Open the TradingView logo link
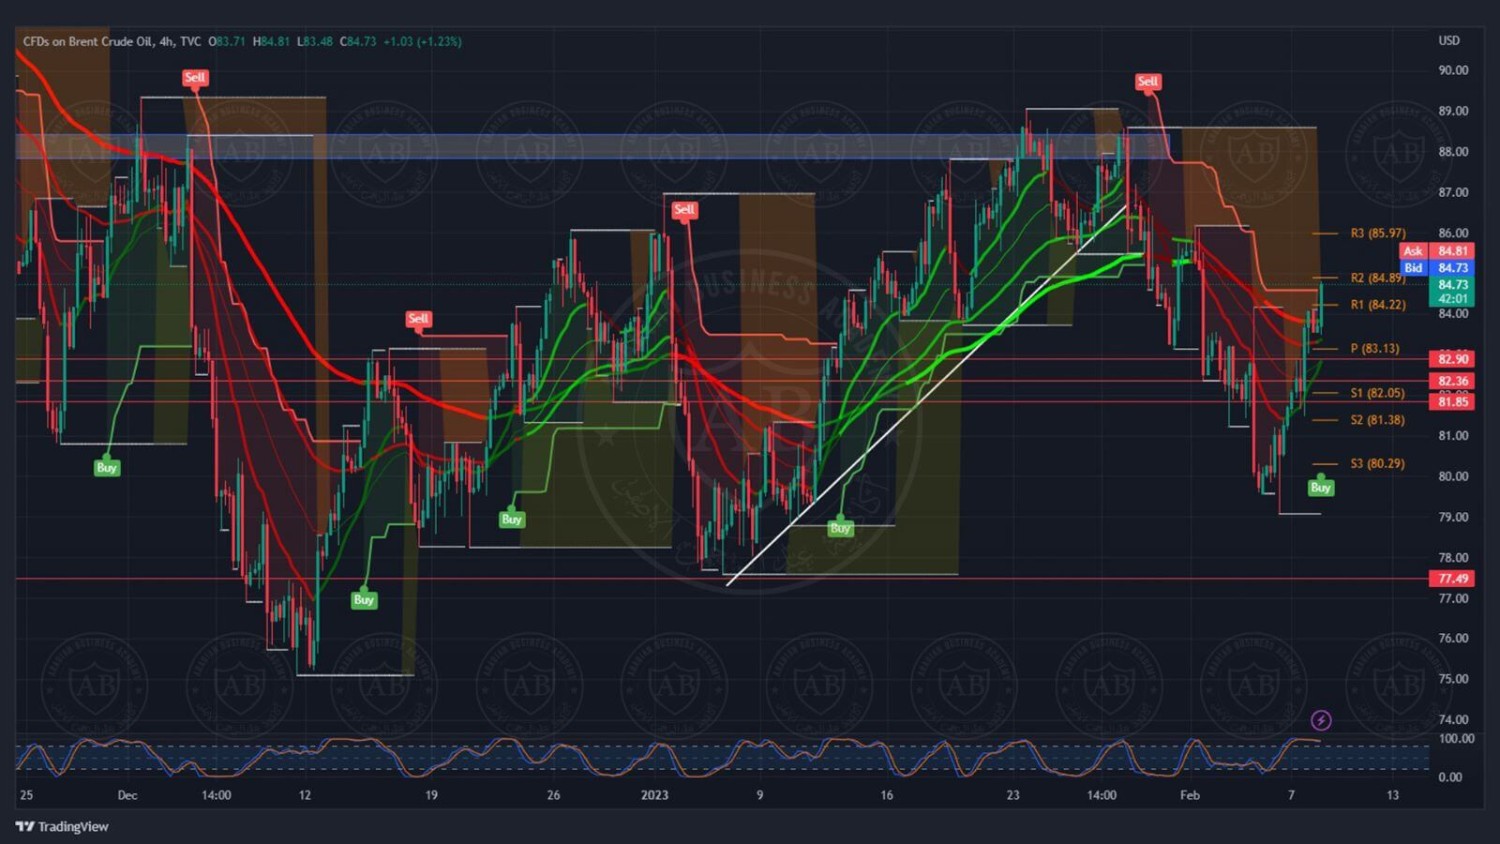The image size is (1500, 844). pyautogui.click(x=62, y=826)
